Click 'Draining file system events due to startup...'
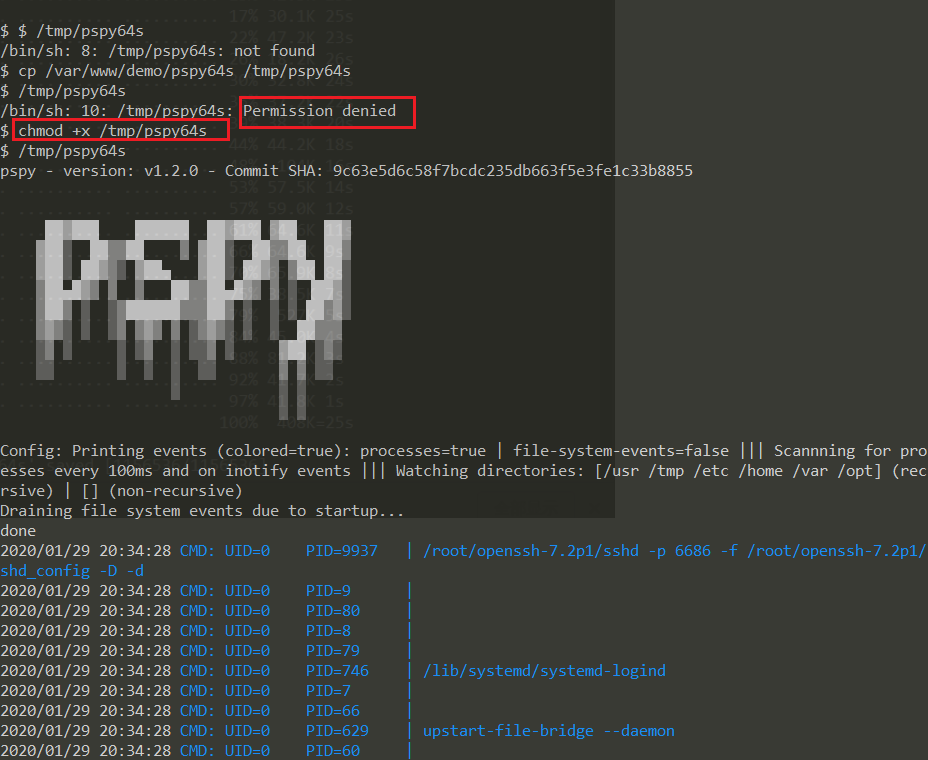The height and width of the screenshot is (760, 928). tap(202, 511)
